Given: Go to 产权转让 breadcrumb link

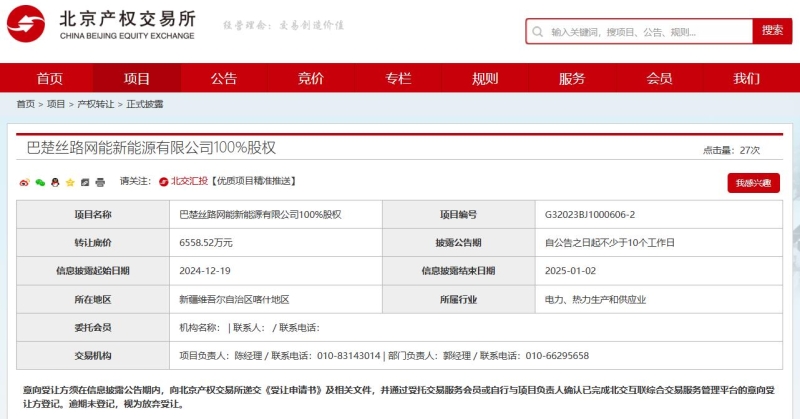Looking at the screenshot, I should pos(95,104).
